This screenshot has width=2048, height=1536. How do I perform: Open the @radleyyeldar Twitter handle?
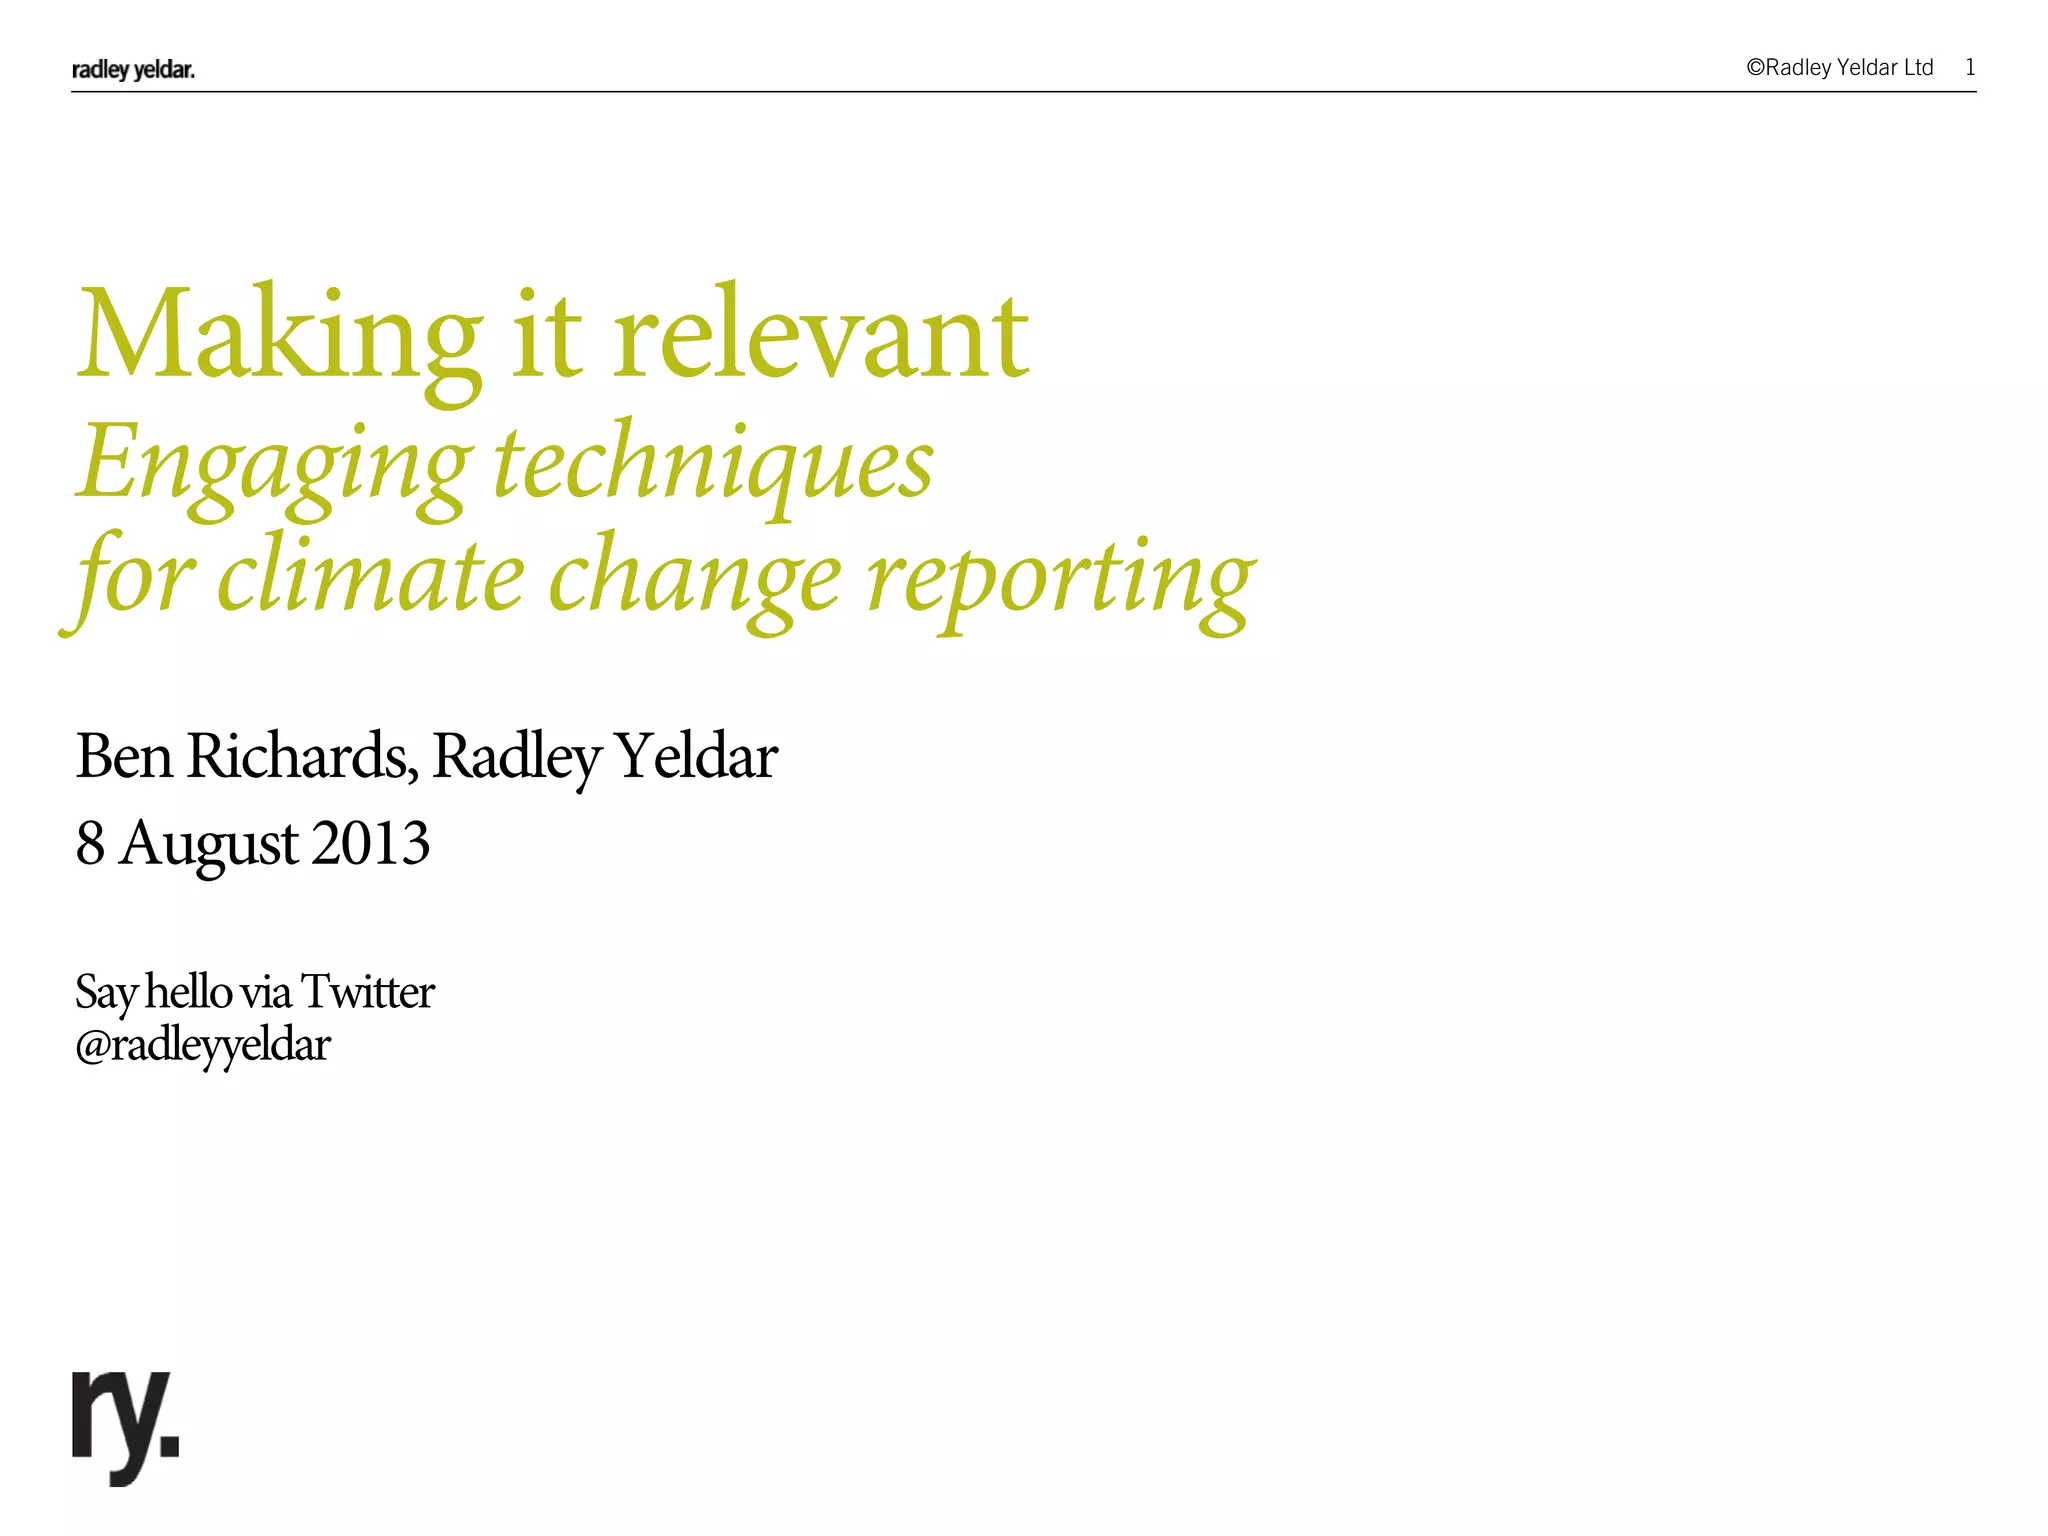203,1046
